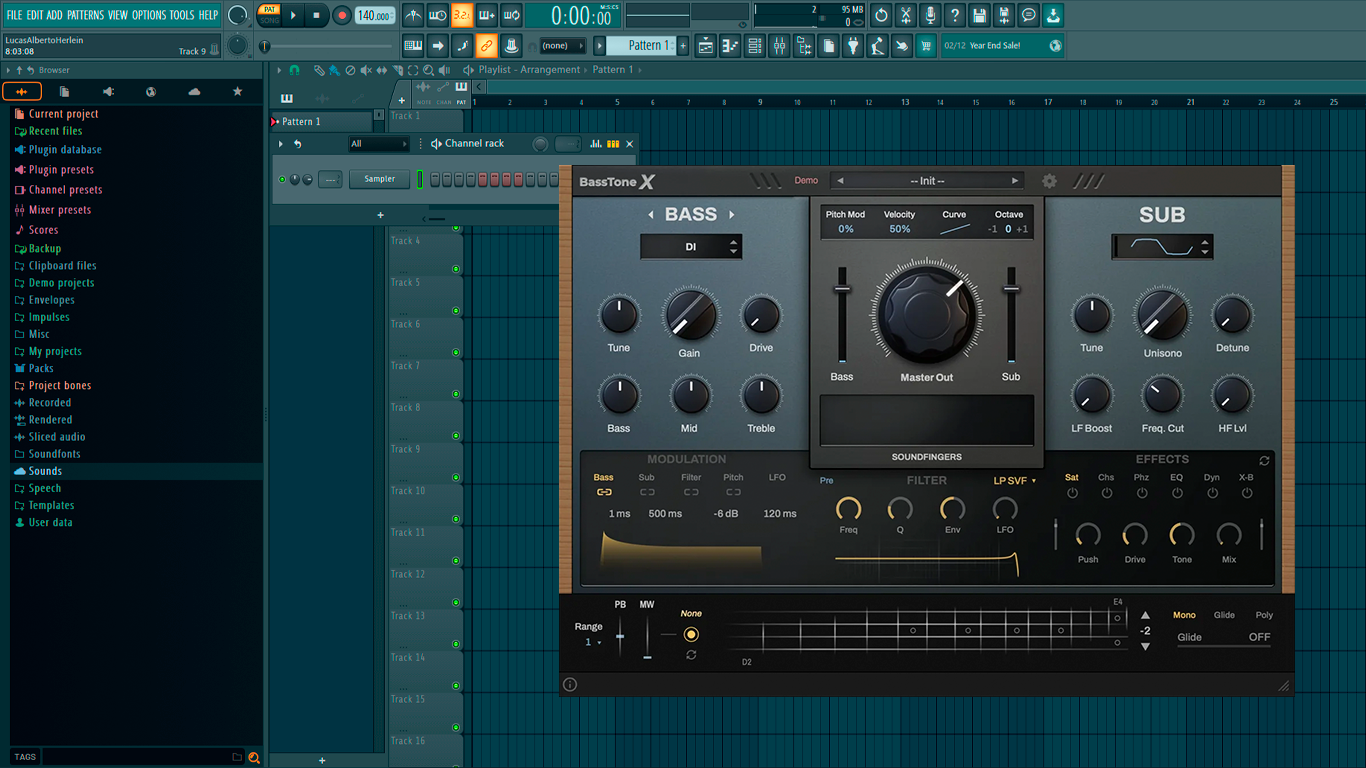The image size is (1366, 768).
Task: Toggle the Pitch modulation link
Action: [733, 492]
